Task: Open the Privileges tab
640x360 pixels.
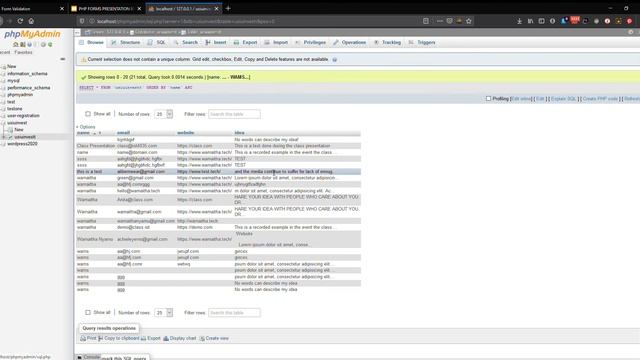Action: 310,42
